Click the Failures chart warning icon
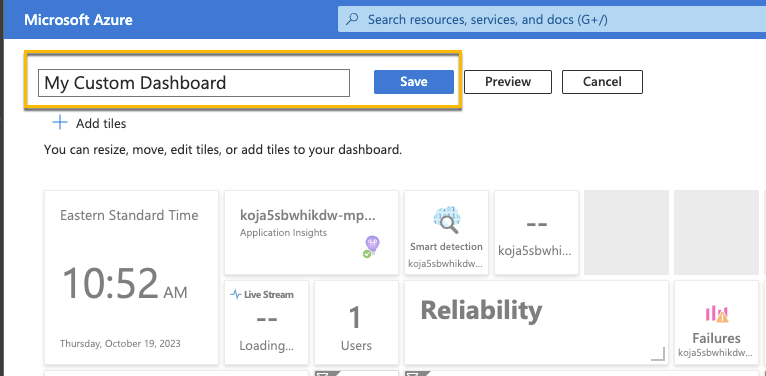 (x=717, y=314)
